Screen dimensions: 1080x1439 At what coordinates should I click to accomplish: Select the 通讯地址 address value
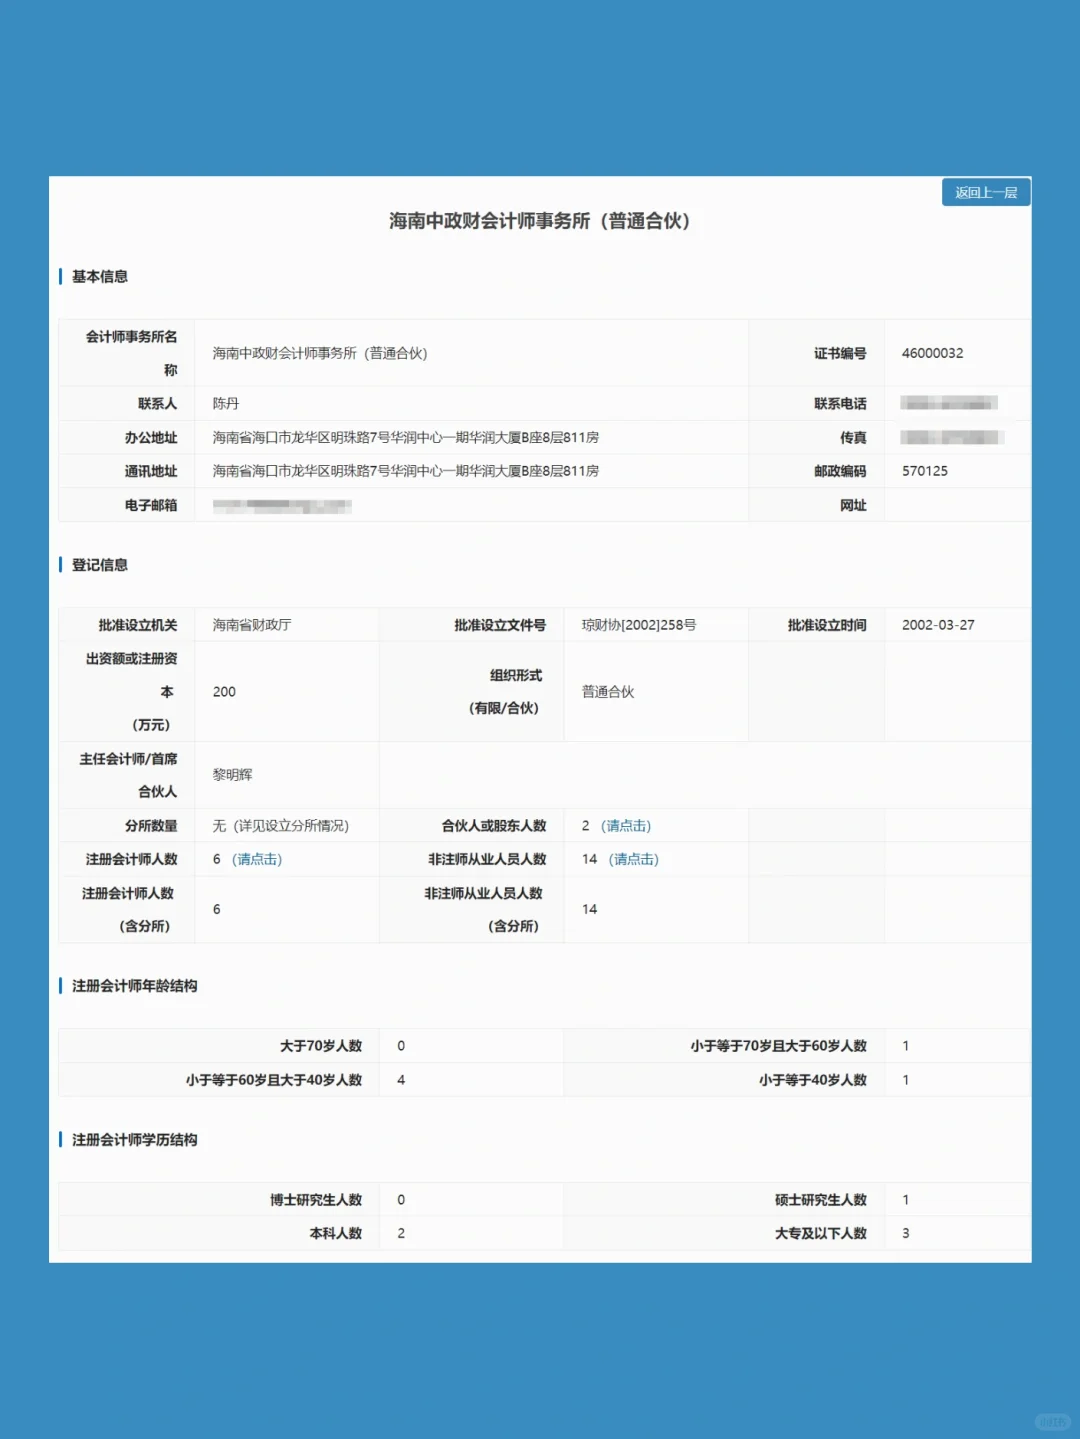[x=406, y=471]
